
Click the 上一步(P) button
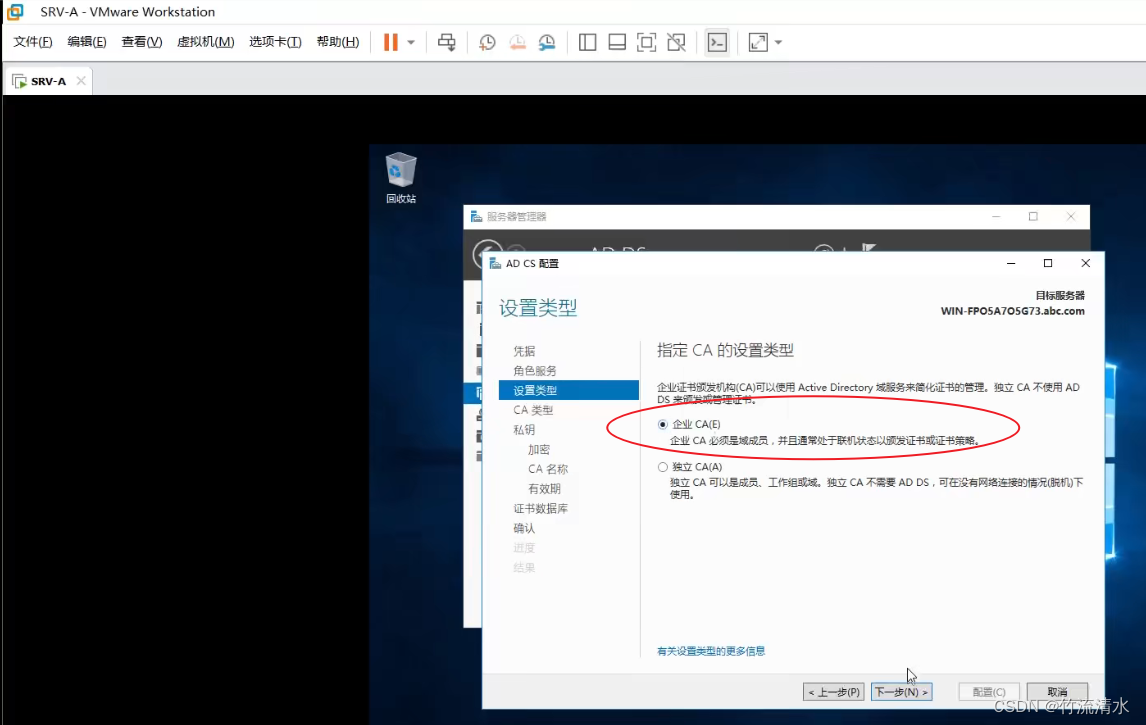click(833, 691)
